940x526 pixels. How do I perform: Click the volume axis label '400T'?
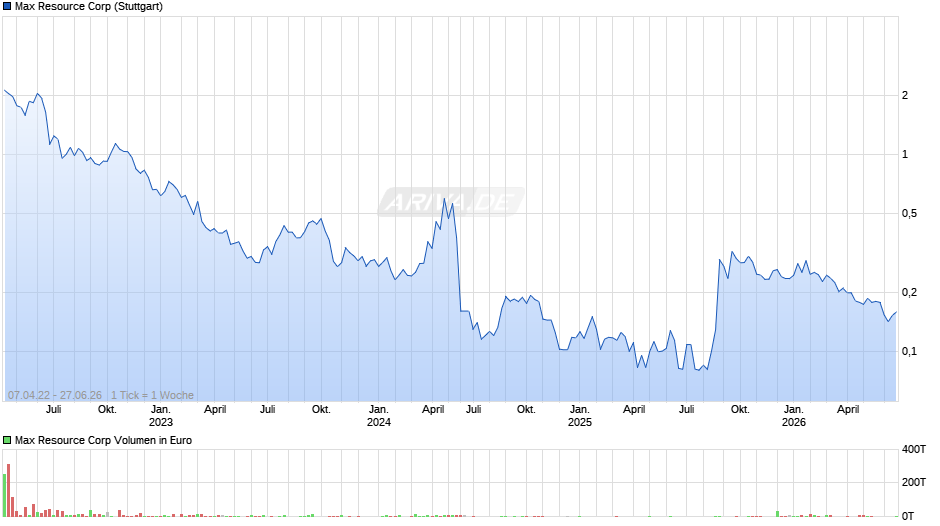click(x=914, y=449)
